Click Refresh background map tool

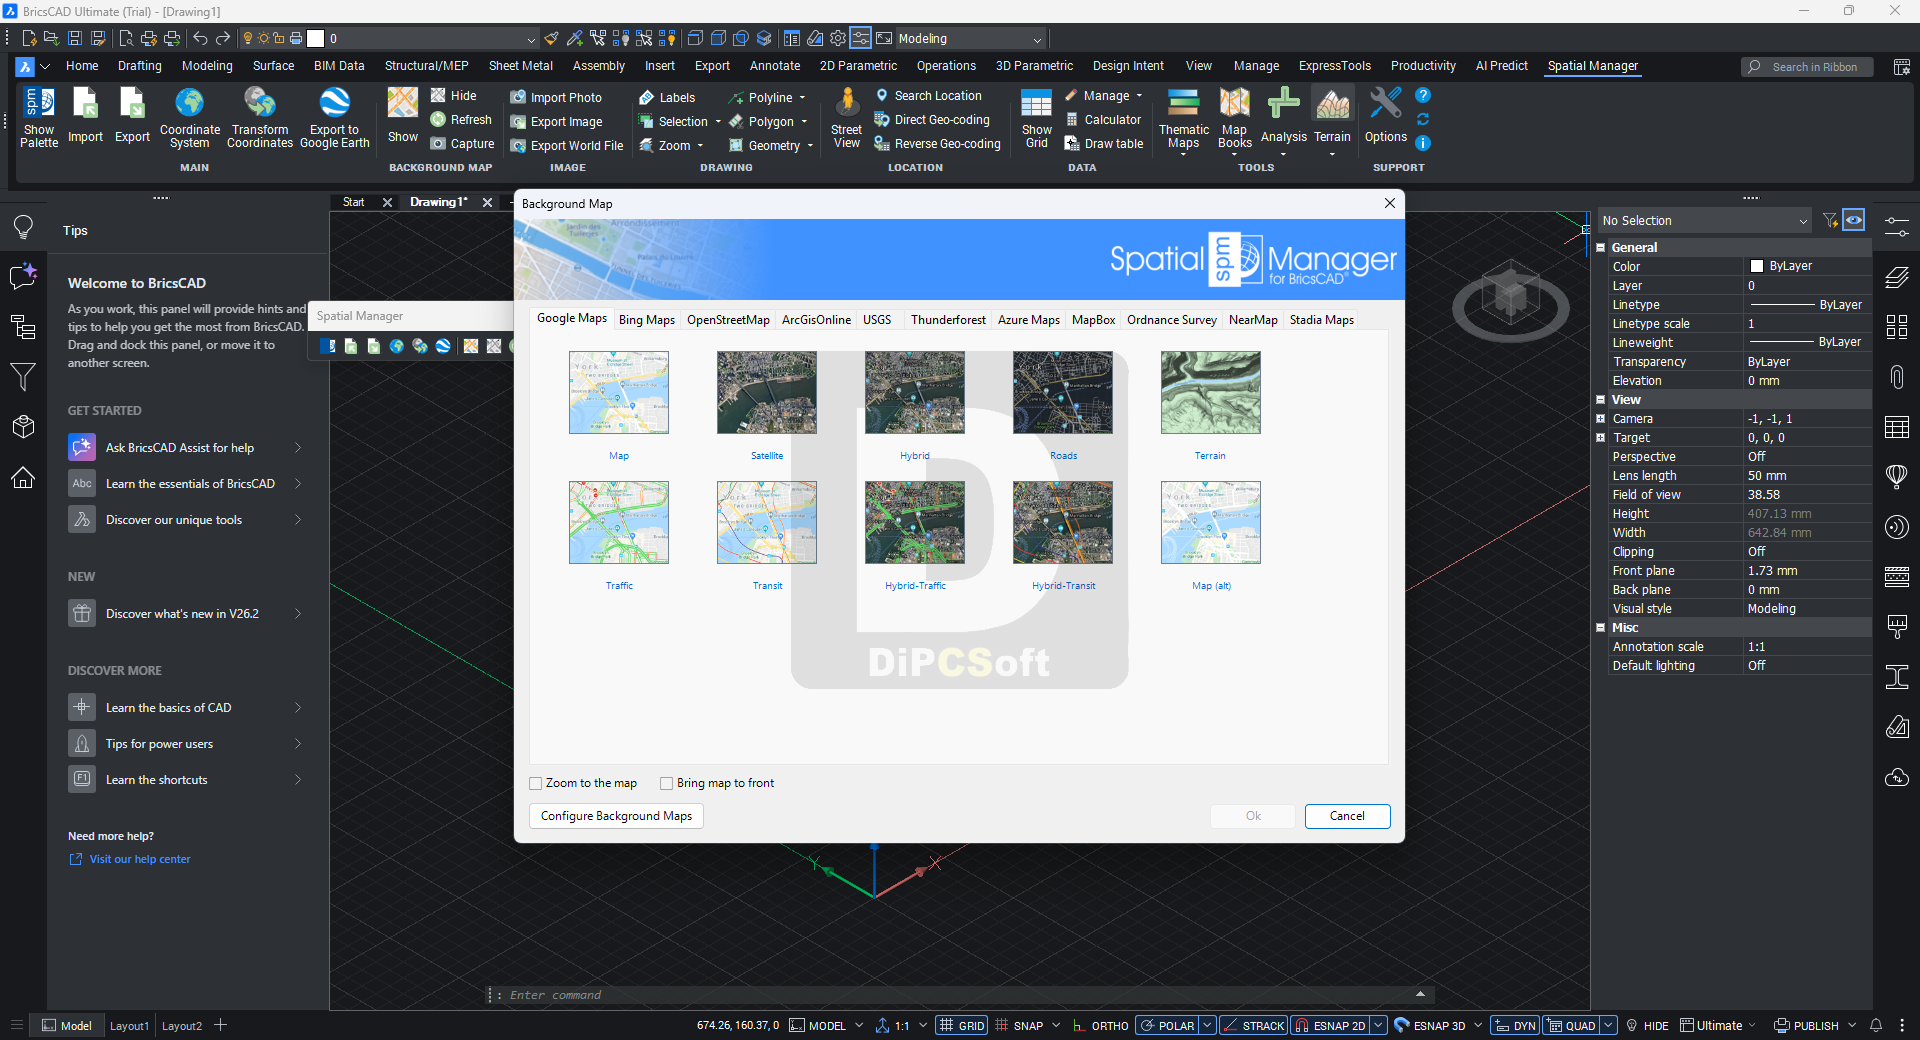pyautogui.click(x=461, y=119)
